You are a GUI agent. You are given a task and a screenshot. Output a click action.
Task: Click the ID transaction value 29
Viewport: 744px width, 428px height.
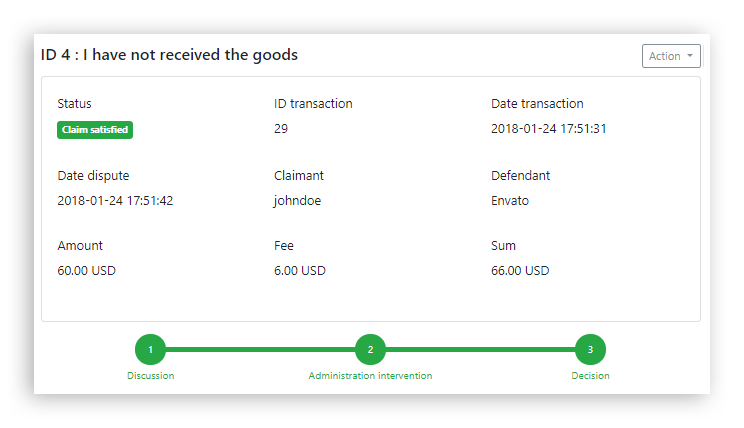click(x=281, y=129)
